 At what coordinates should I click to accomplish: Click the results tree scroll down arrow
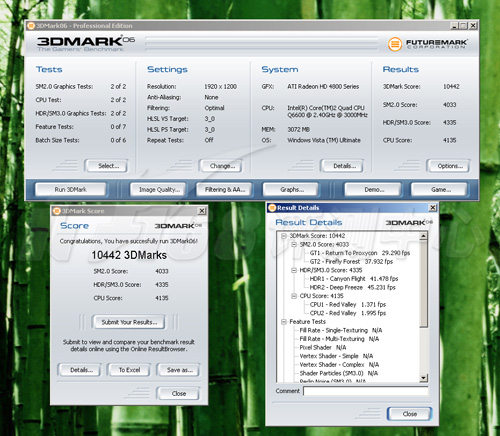[x=423, y=378]
